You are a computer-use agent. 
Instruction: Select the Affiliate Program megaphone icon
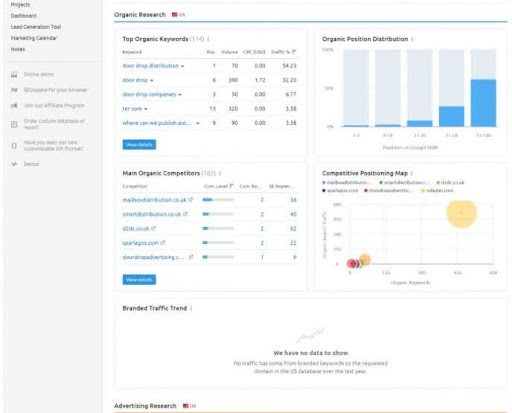14,106
